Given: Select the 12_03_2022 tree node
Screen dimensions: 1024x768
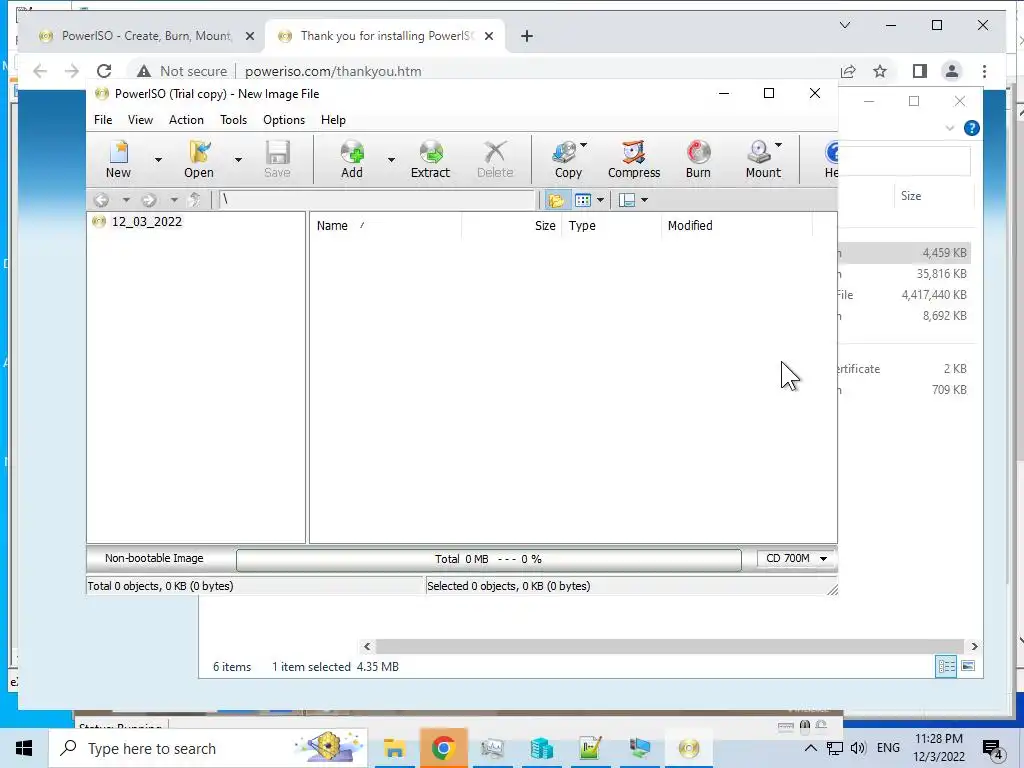Looking at the screenshot, I should tap(146, 221).
